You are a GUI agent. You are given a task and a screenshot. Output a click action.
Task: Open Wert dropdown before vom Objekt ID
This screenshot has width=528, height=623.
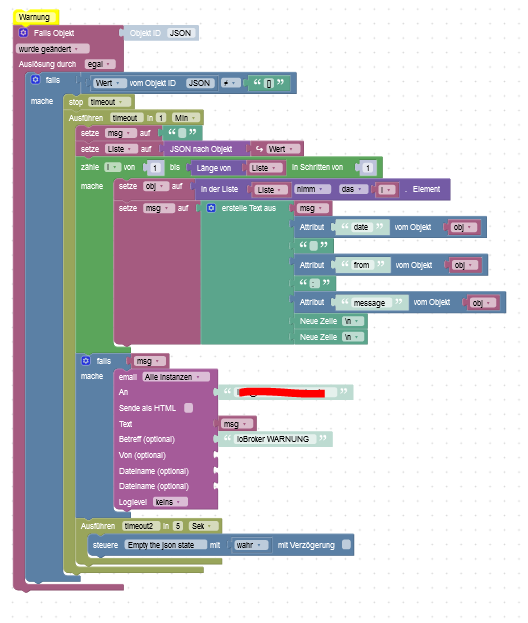pyautogui.click(x=110, y=83)
